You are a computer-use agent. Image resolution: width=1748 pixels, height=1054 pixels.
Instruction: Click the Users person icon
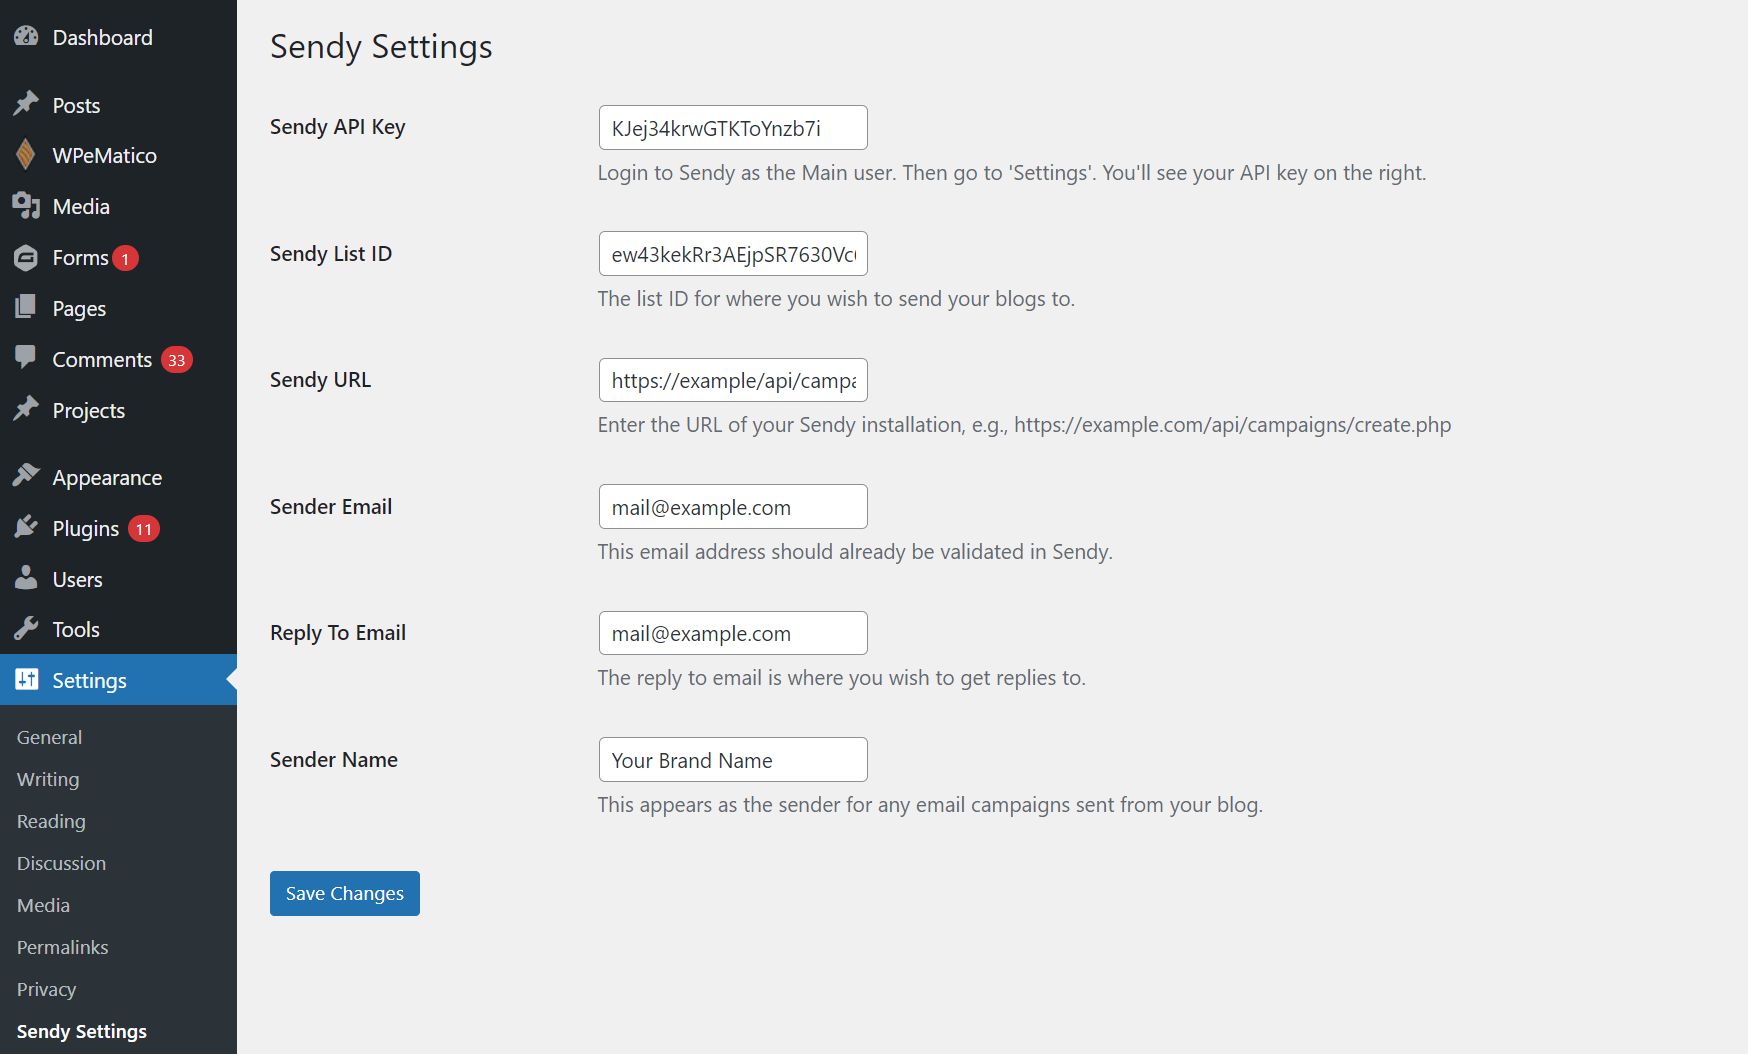point(26,578)
